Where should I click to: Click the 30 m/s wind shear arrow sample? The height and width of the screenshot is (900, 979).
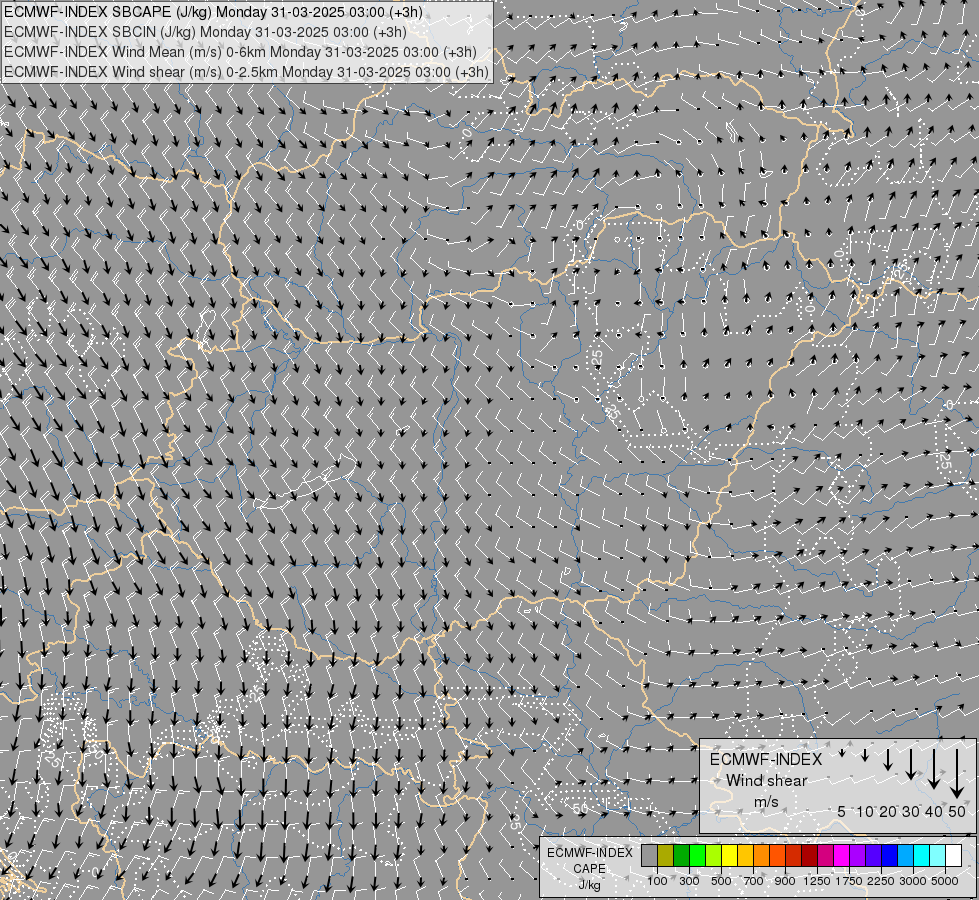(911, 764)
